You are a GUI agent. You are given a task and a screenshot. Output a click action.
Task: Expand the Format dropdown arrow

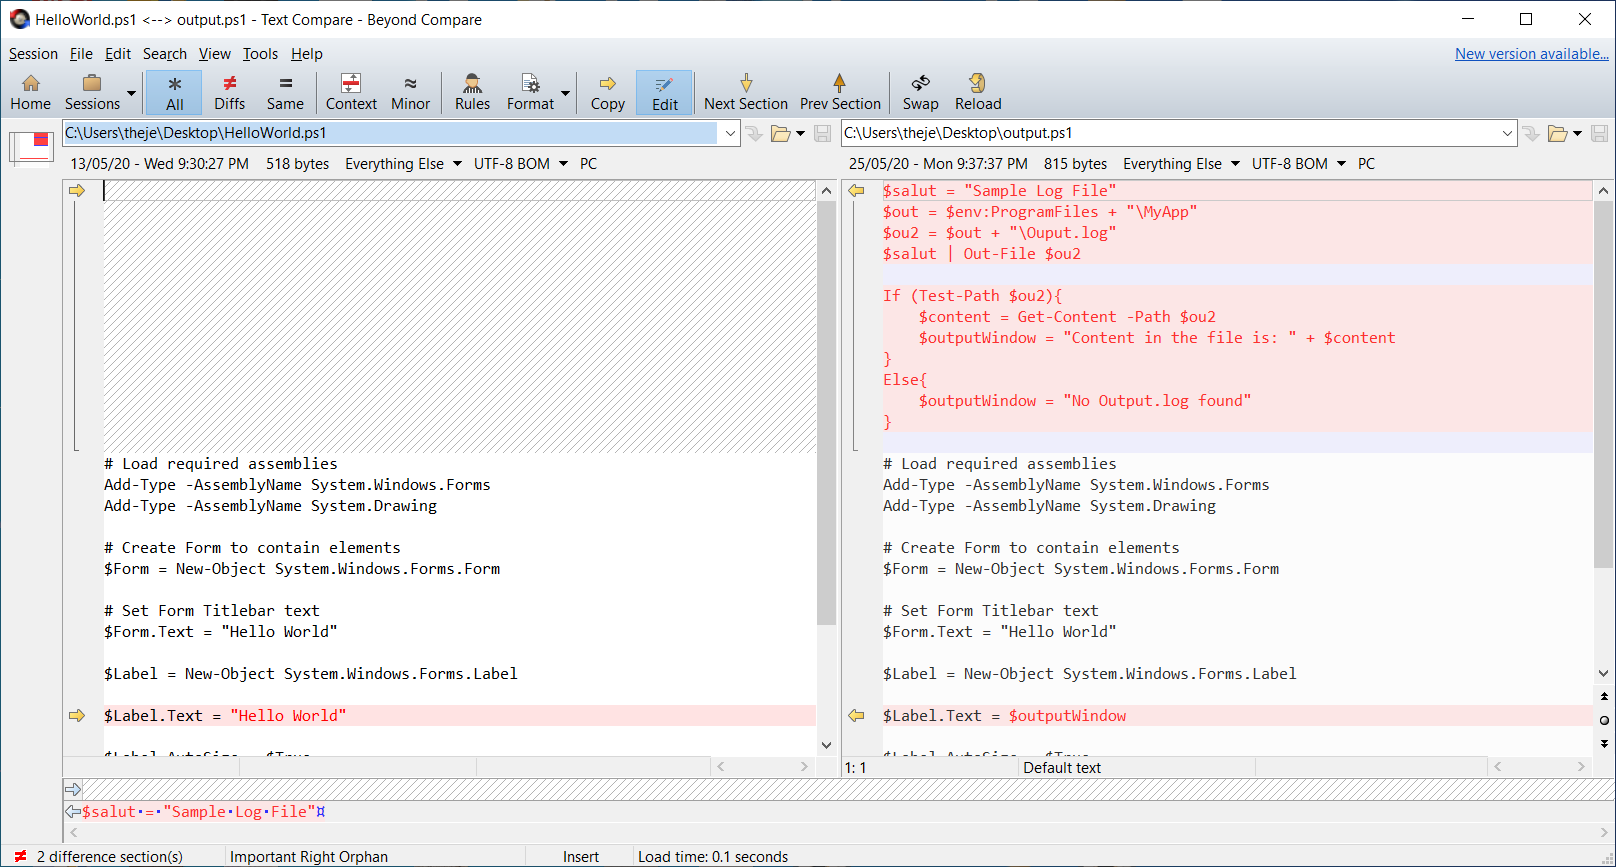[566, 93]
